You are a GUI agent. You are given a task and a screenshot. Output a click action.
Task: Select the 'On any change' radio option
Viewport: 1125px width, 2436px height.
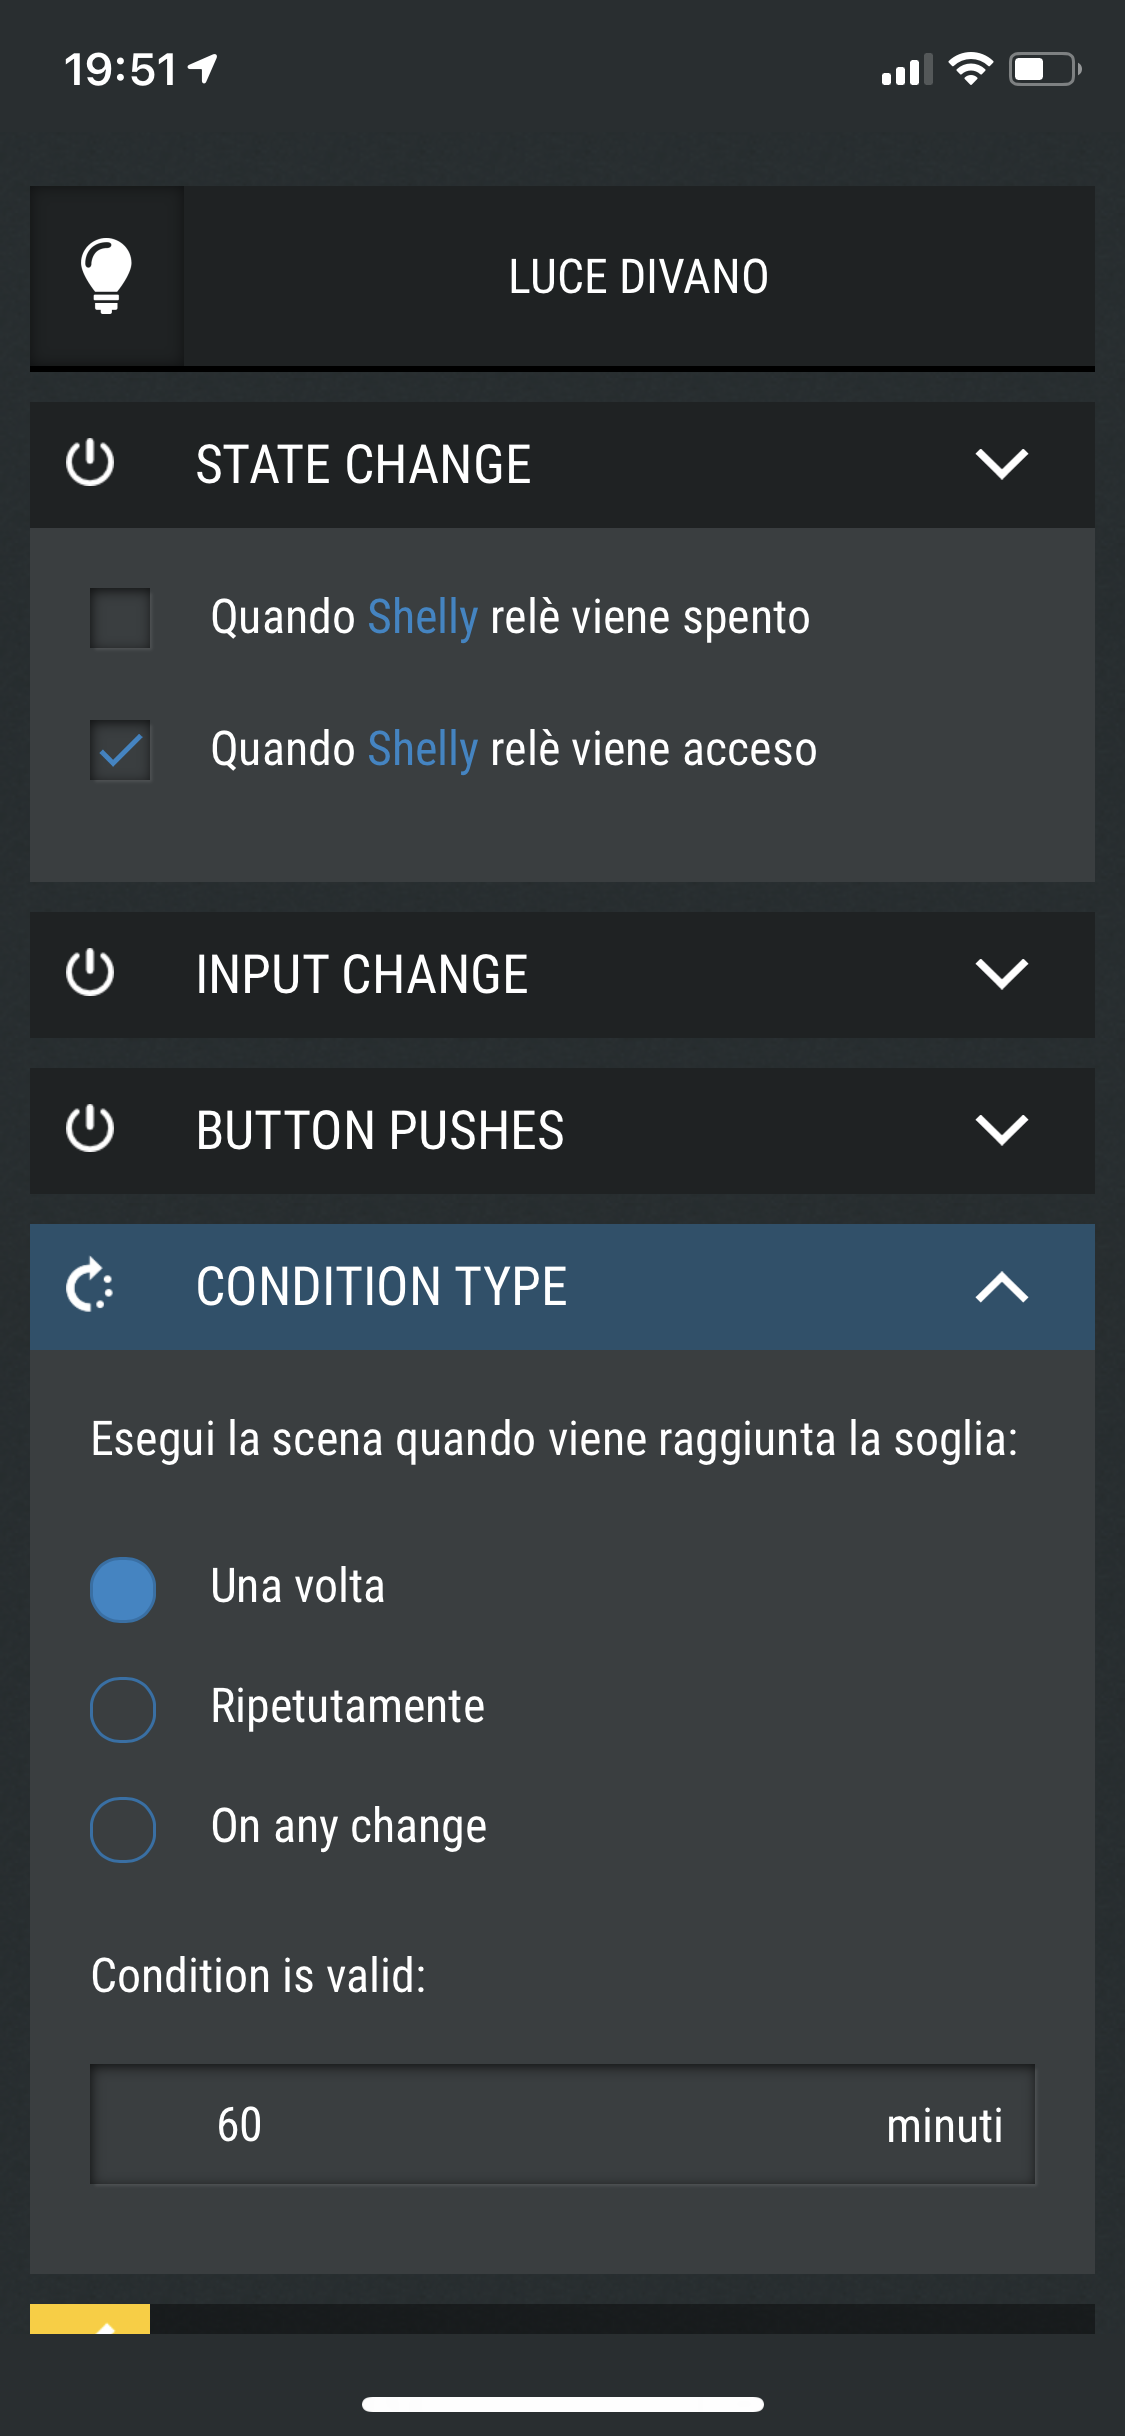pyautogui.click(x=123, y=1829)
